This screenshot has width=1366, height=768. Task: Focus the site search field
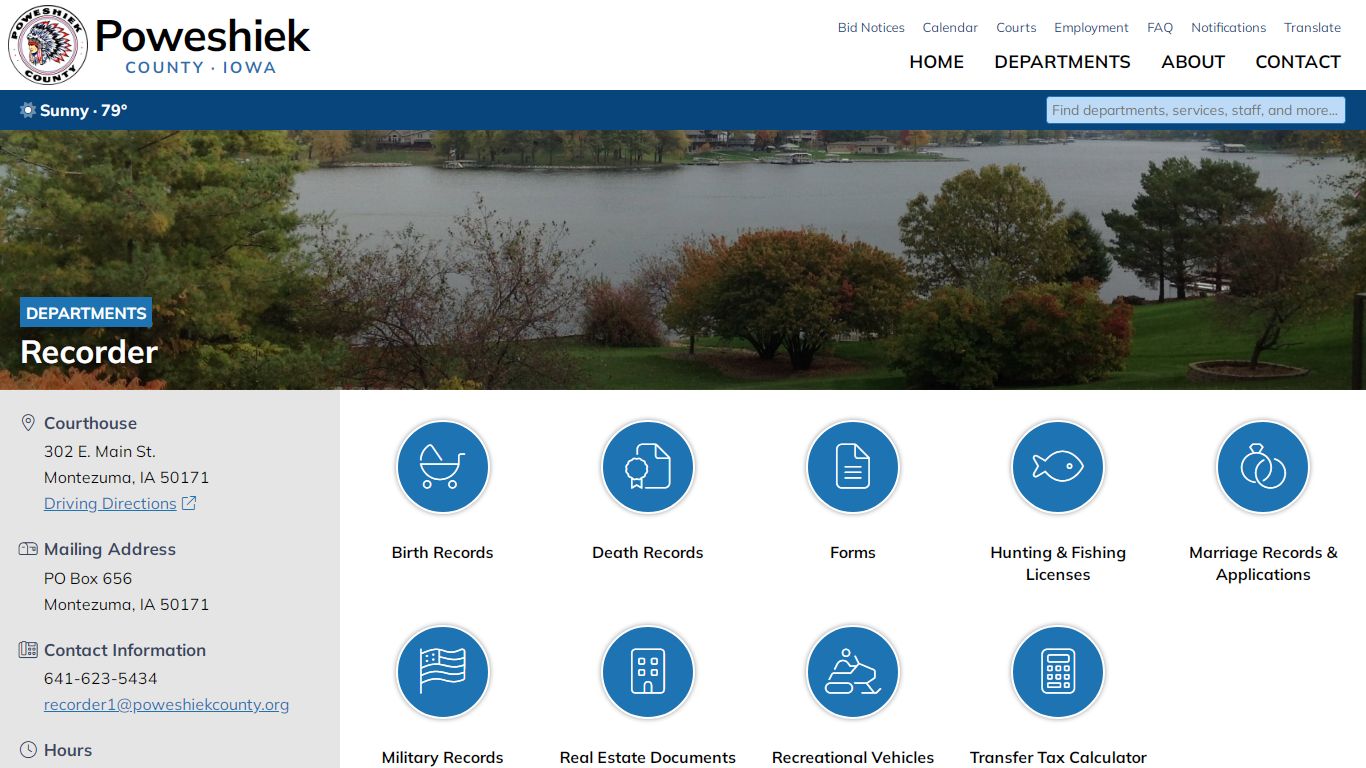coord(1196,110)
